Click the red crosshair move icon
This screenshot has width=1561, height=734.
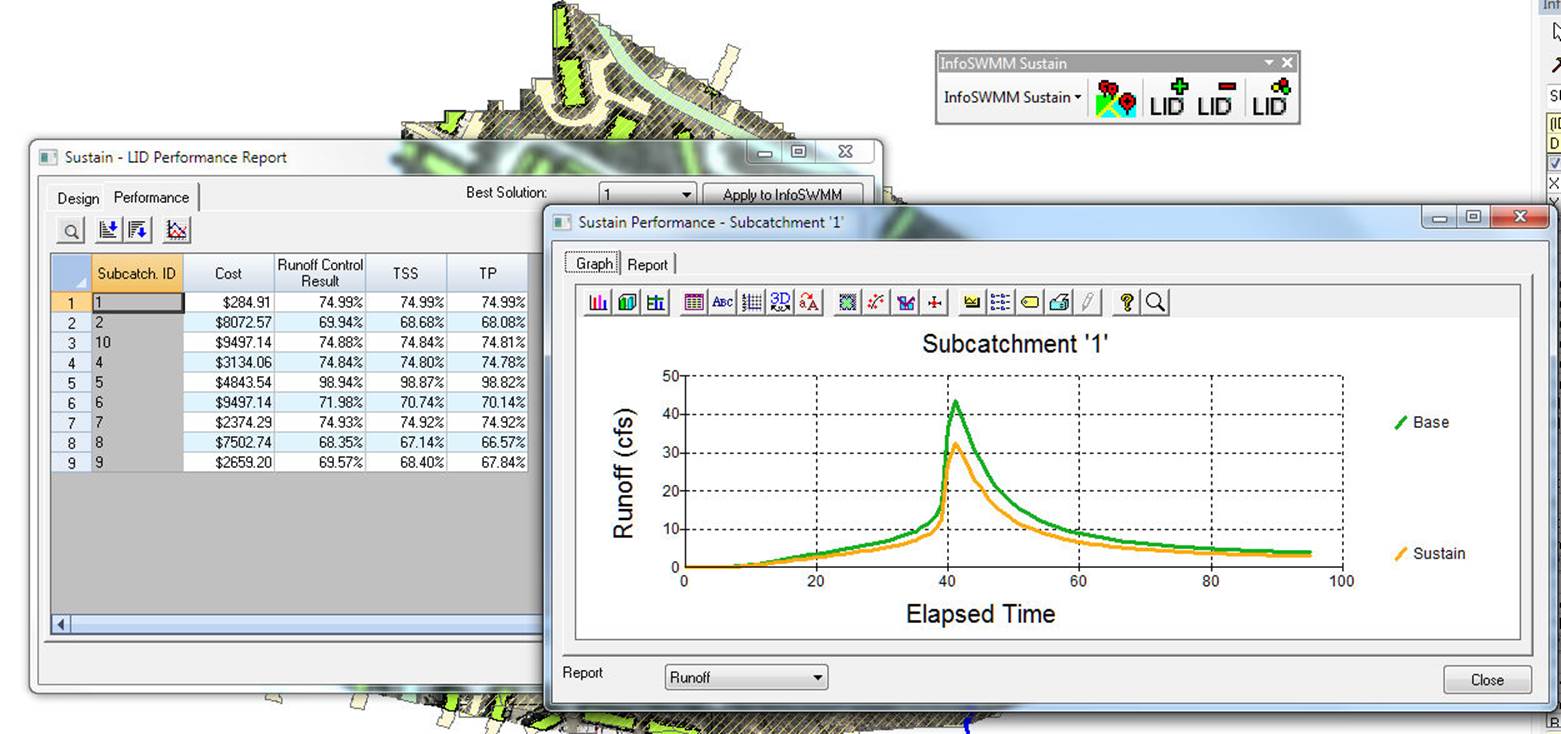coord(935,302)
